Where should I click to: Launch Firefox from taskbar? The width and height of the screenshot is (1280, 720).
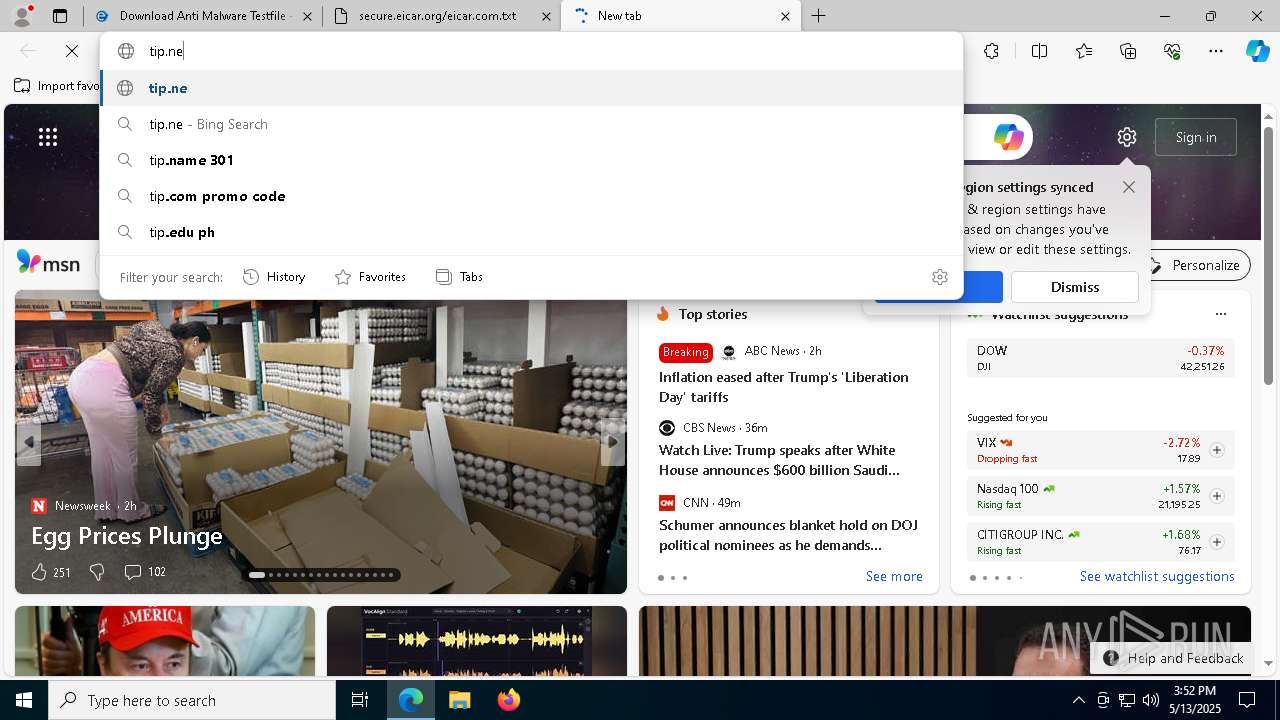(x=508, y=700)
